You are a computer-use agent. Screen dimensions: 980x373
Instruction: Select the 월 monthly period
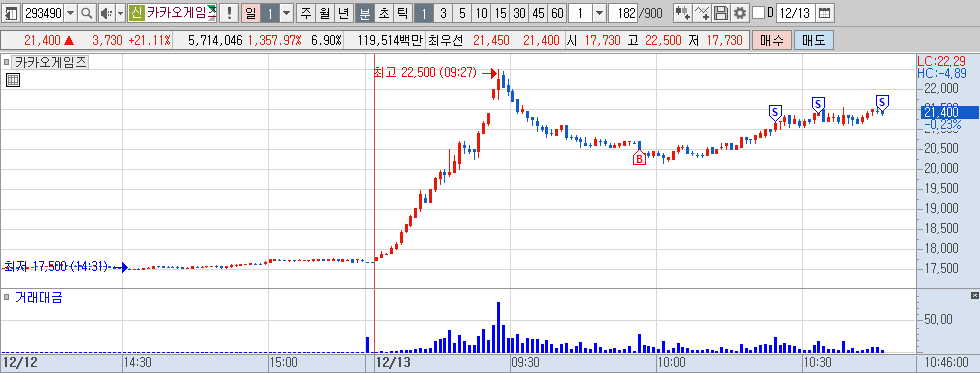324,12
